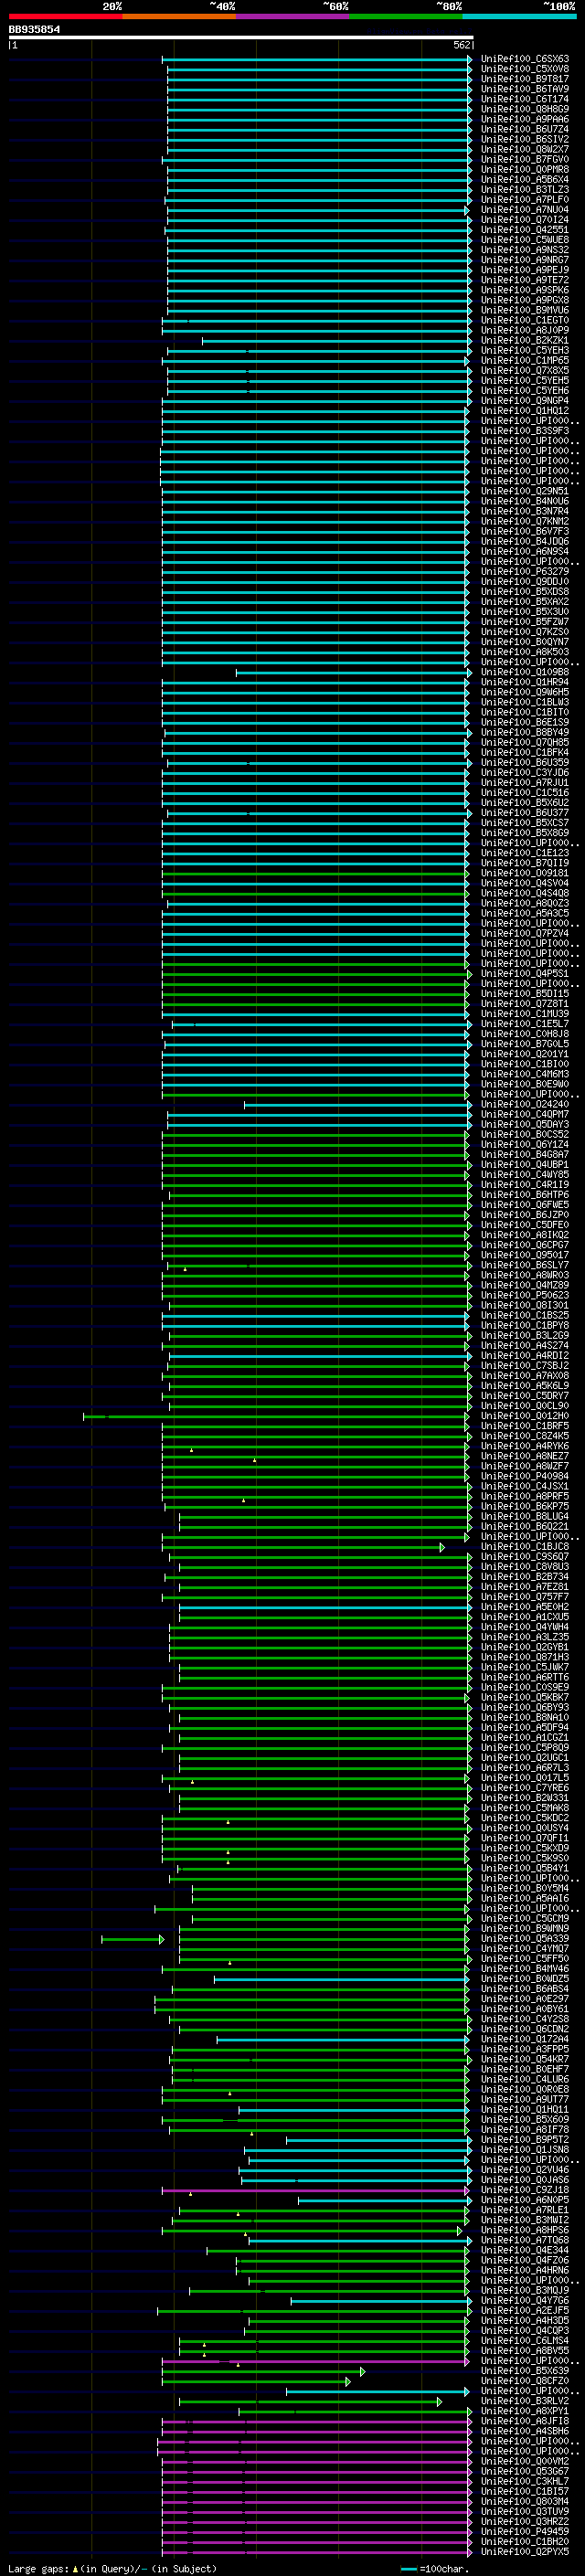Select the UniRef100_A8XPY1 label
This screenshot has height=2576, width=585.
point(525,2412)
